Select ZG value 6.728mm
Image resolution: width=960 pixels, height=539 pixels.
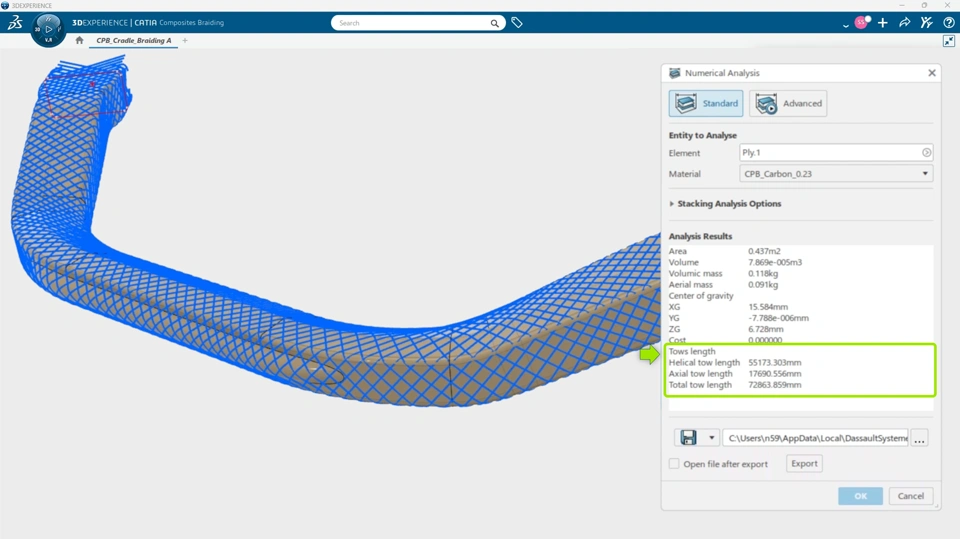click(765, 329)
